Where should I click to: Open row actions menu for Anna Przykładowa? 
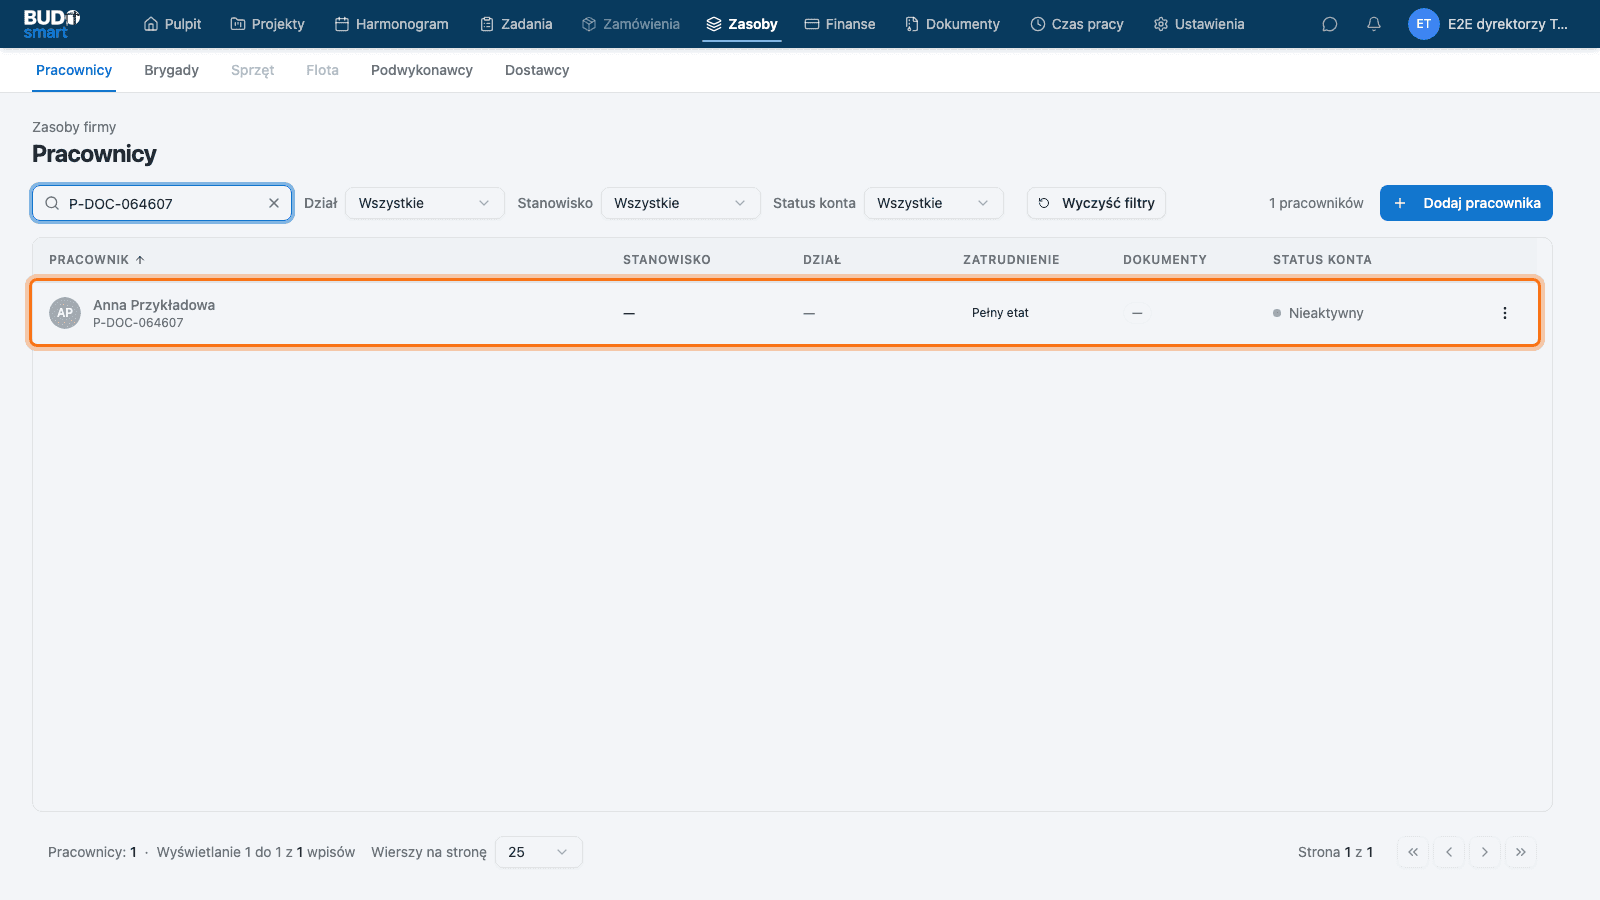(1505, 313)
